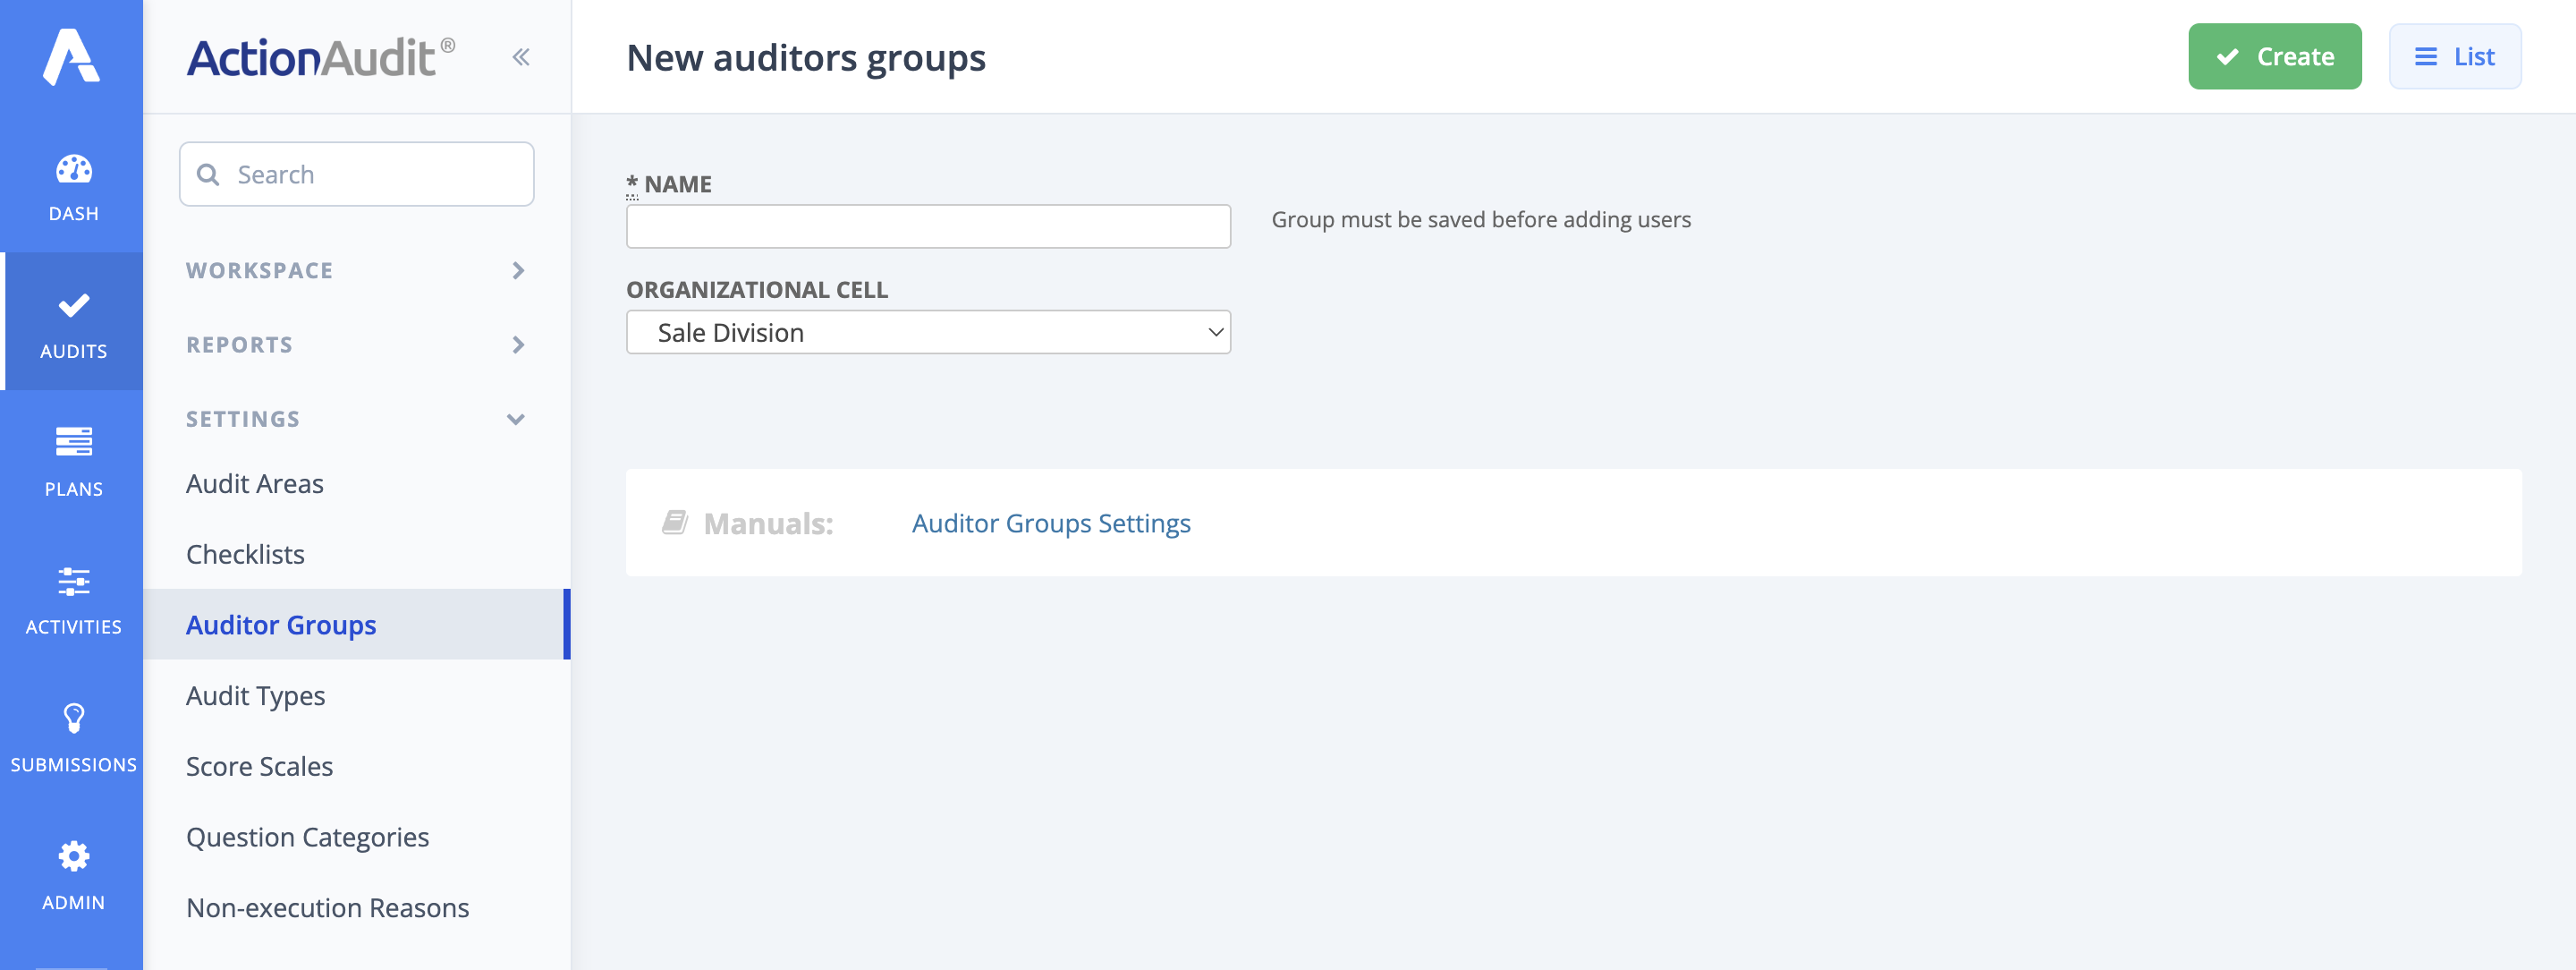
Task: Open the Score Scales settings
Action: click(x=258, y=766)
